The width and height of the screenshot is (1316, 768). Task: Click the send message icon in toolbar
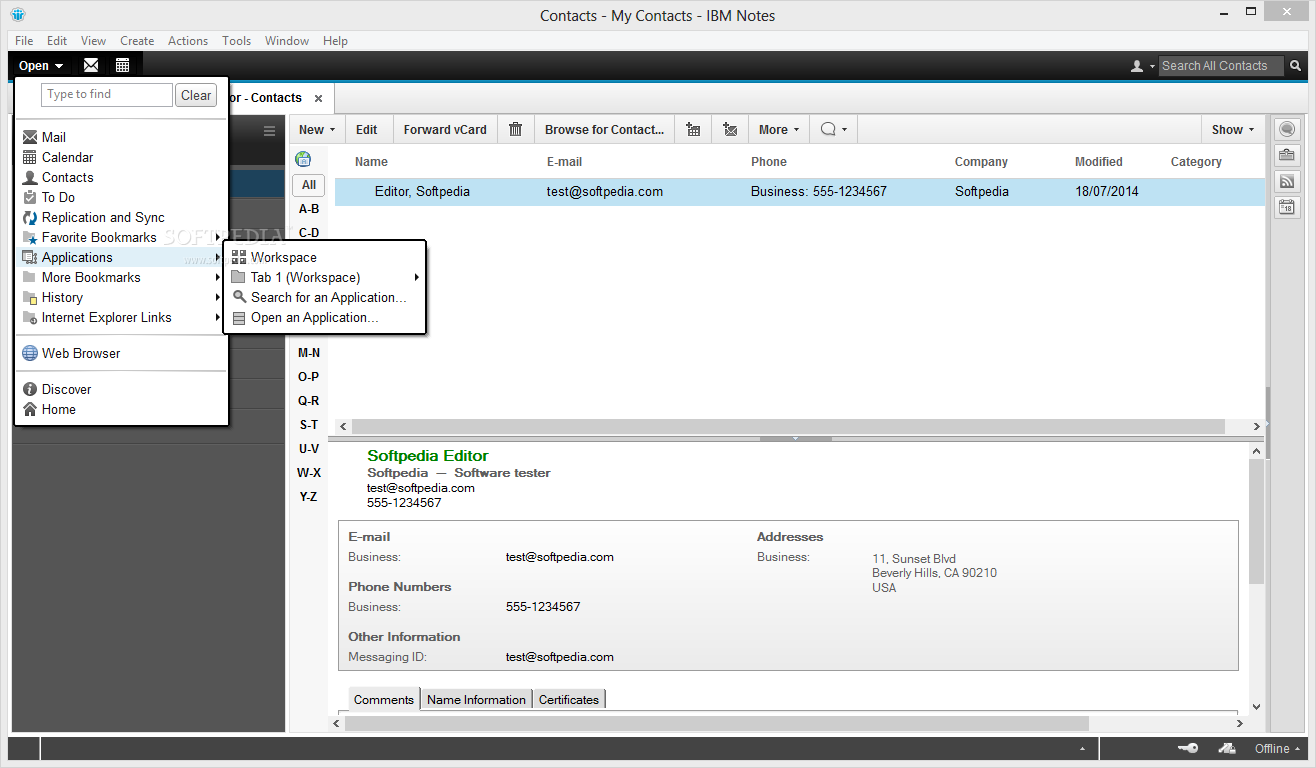(730, 129)
